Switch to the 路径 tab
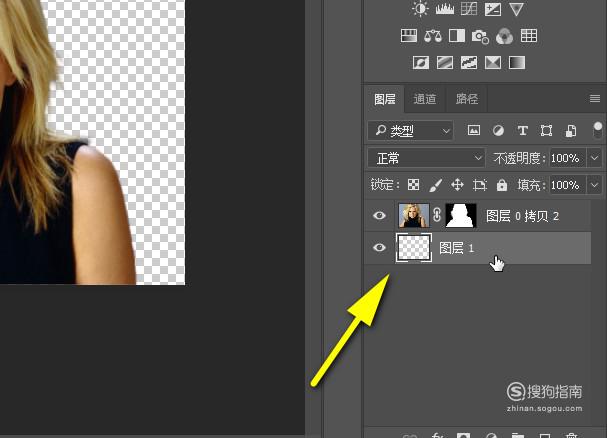 [466, 99]
